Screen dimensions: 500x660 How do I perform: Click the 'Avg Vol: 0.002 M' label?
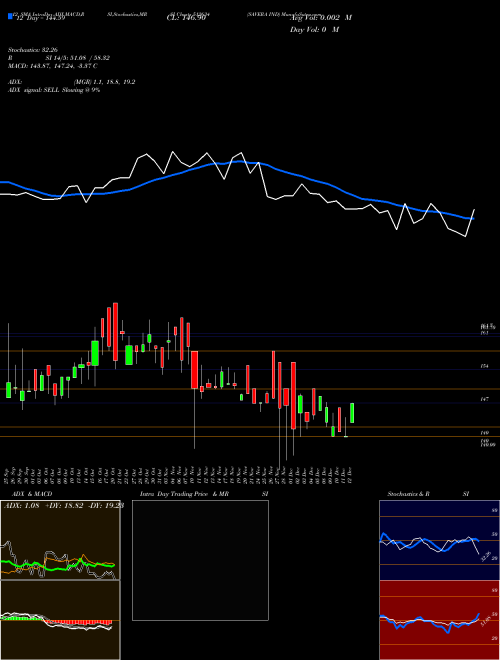point(320,18)
